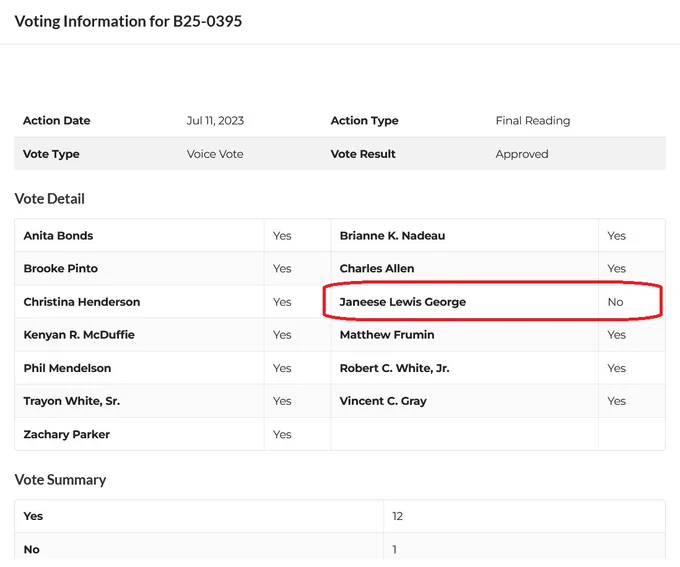Select the name 'Christina Henderson'

82,302
